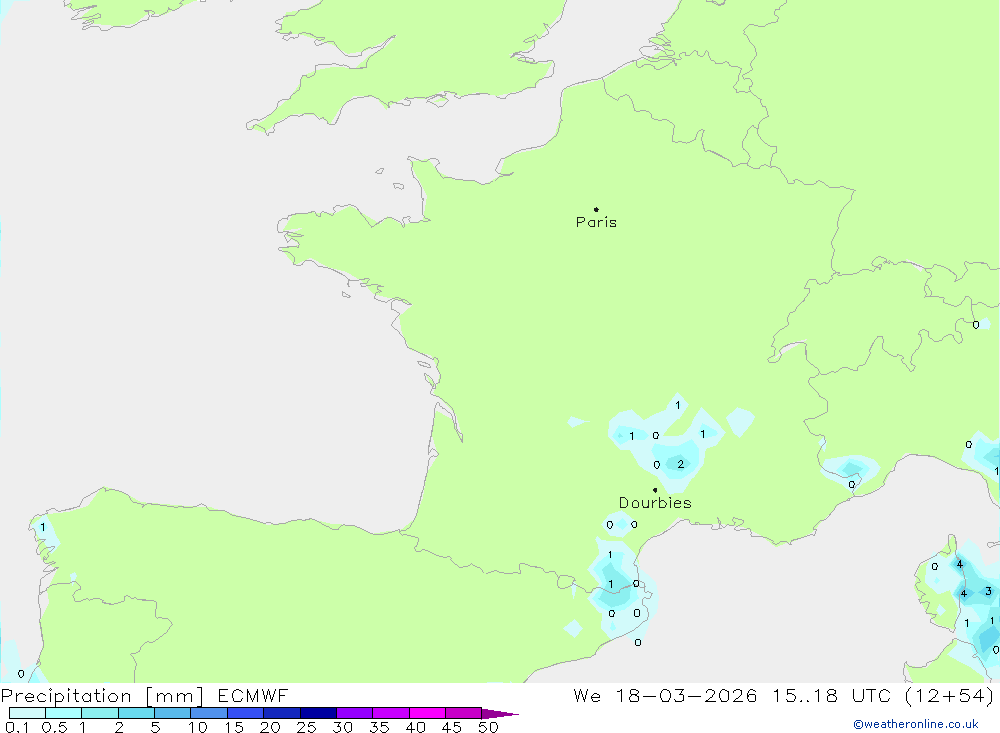Image resolution: width=1000 pixels, height=733 pixels.
Task: Open the weatheronline.co.uk copyright link
Action: [916, 724]
